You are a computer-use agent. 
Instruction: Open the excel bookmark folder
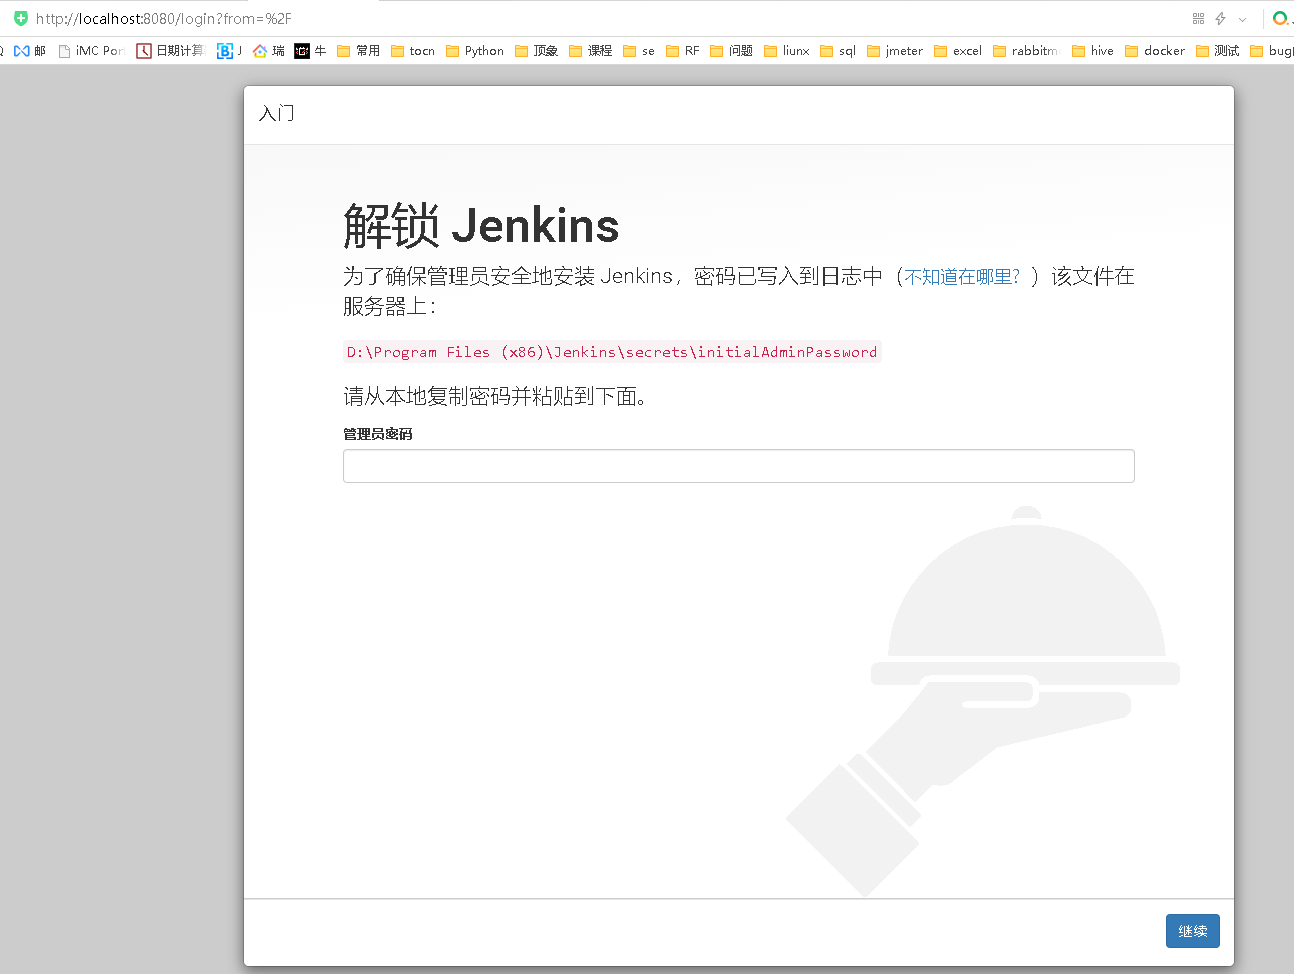point(958,51)
